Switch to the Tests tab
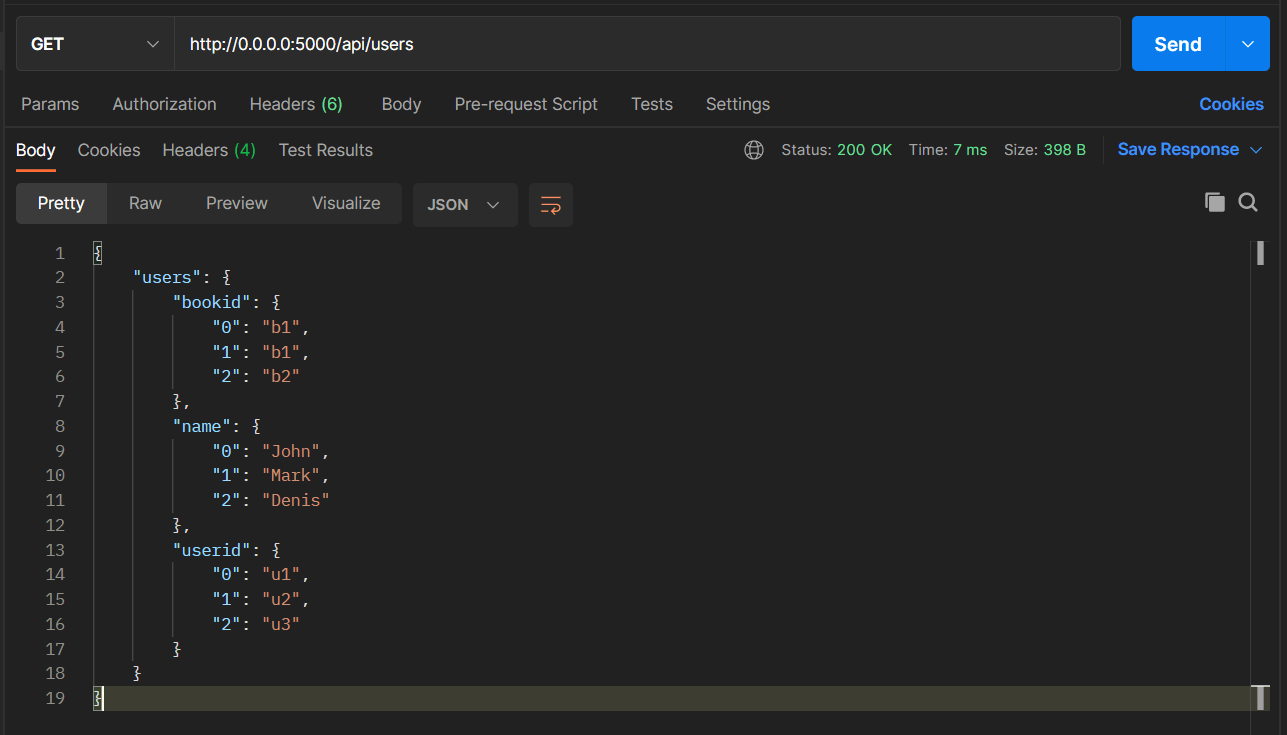Viewport: 1287px width, 735px height. [x=651, y=104]
